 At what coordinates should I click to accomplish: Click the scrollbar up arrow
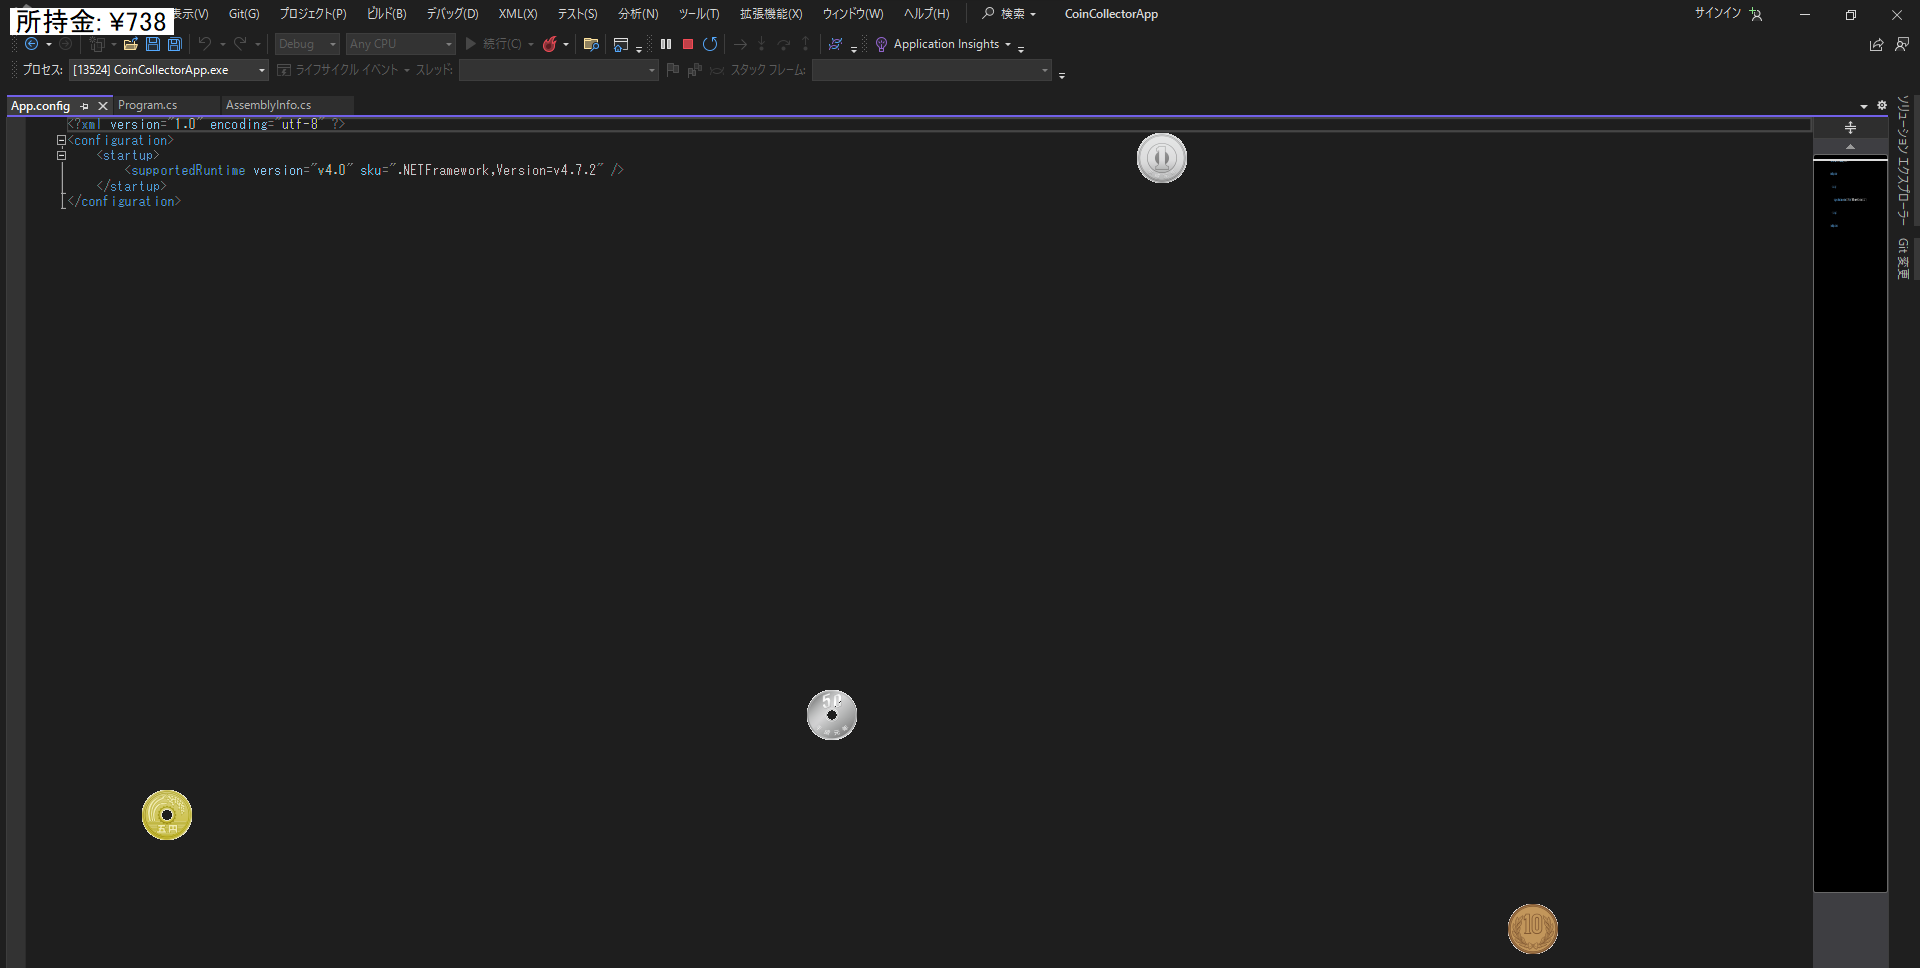click(1850, 147)
